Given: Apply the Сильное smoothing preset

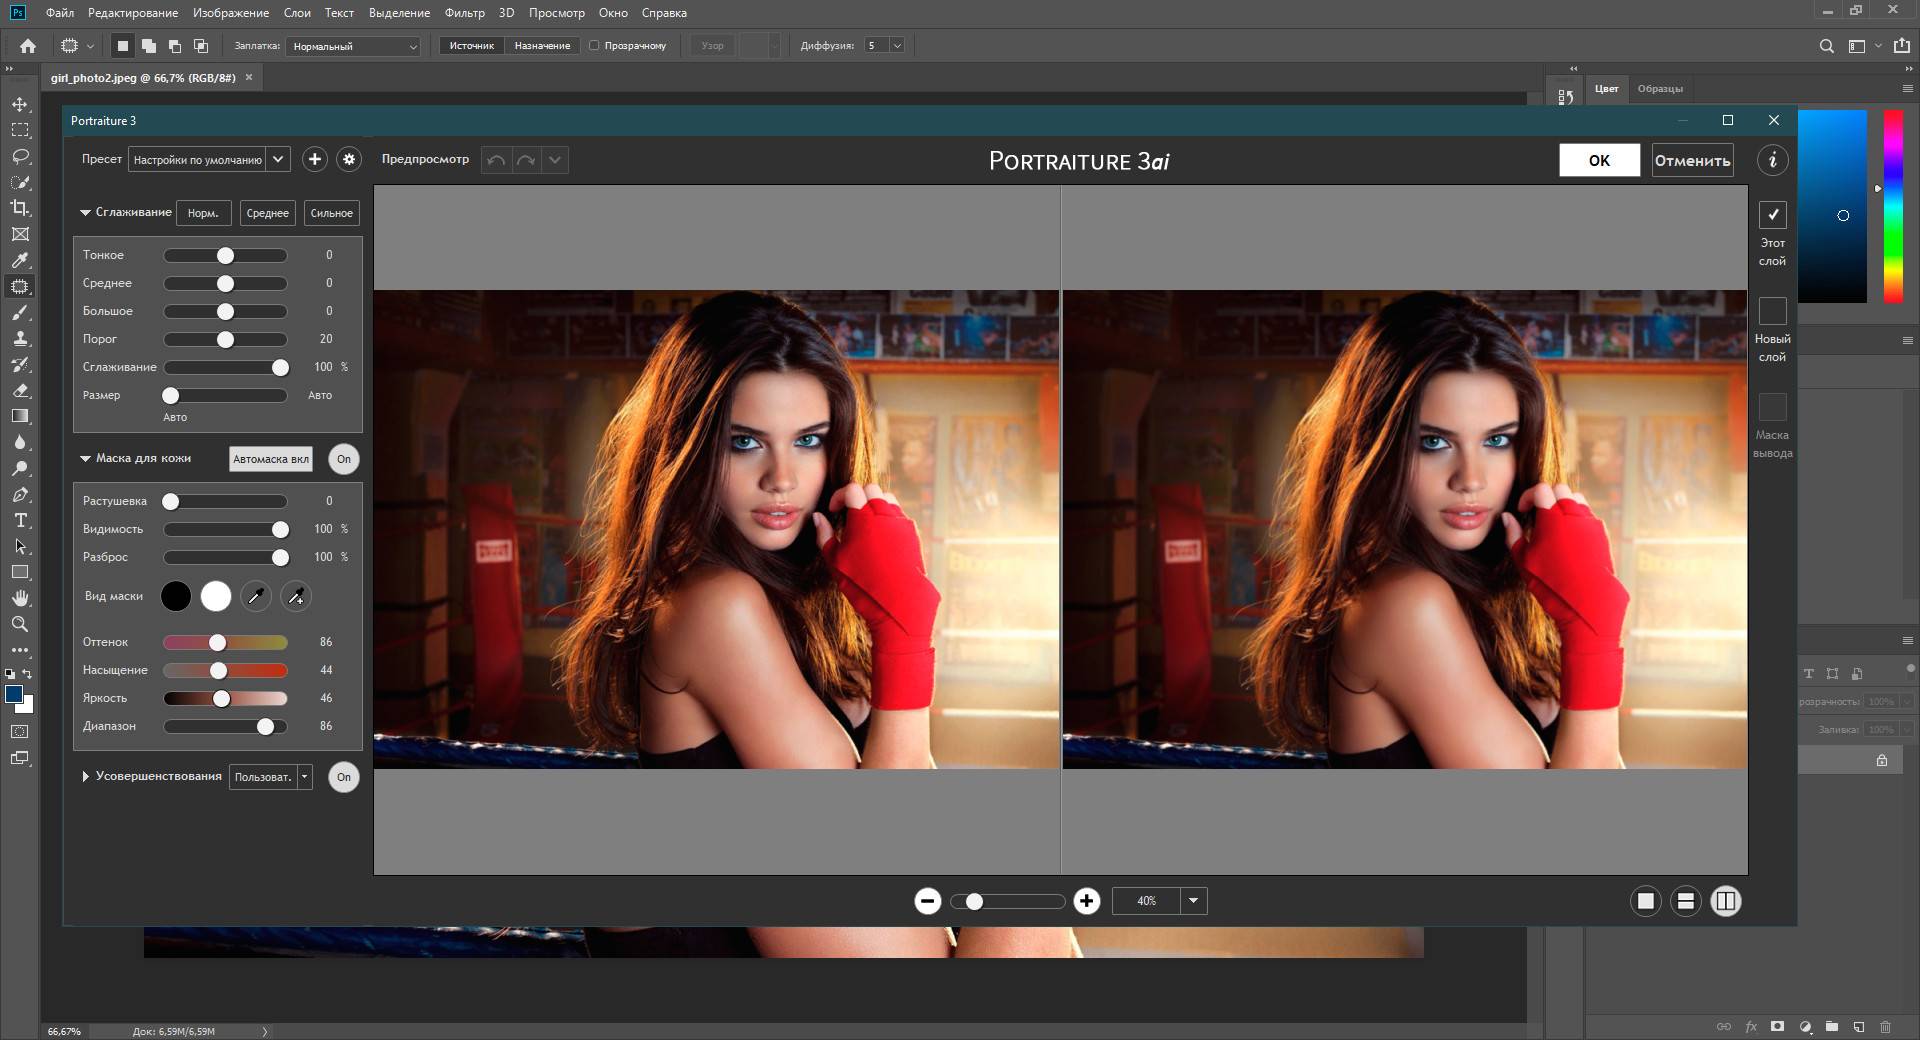Looking at the screenshot, I should [x=332, y=213].
